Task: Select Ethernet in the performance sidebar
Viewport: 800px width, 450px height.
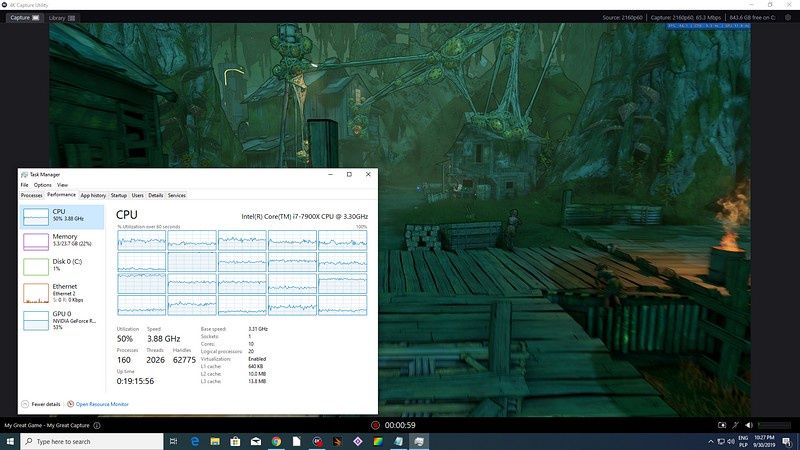Action: tap(62, 293)
